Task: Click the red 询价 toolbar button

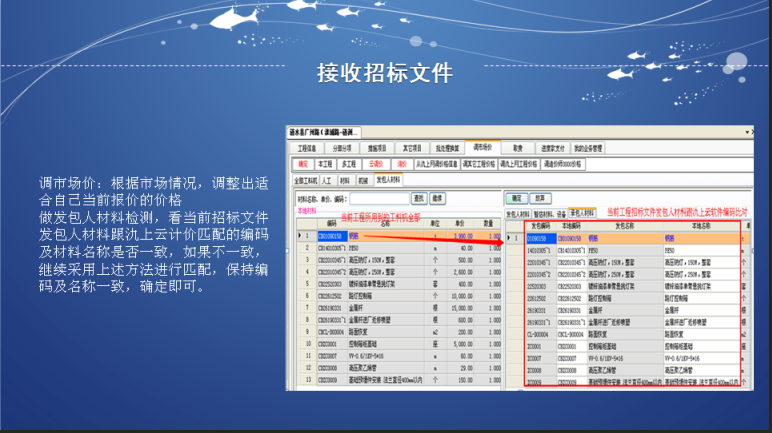Action: click(402, 164)
